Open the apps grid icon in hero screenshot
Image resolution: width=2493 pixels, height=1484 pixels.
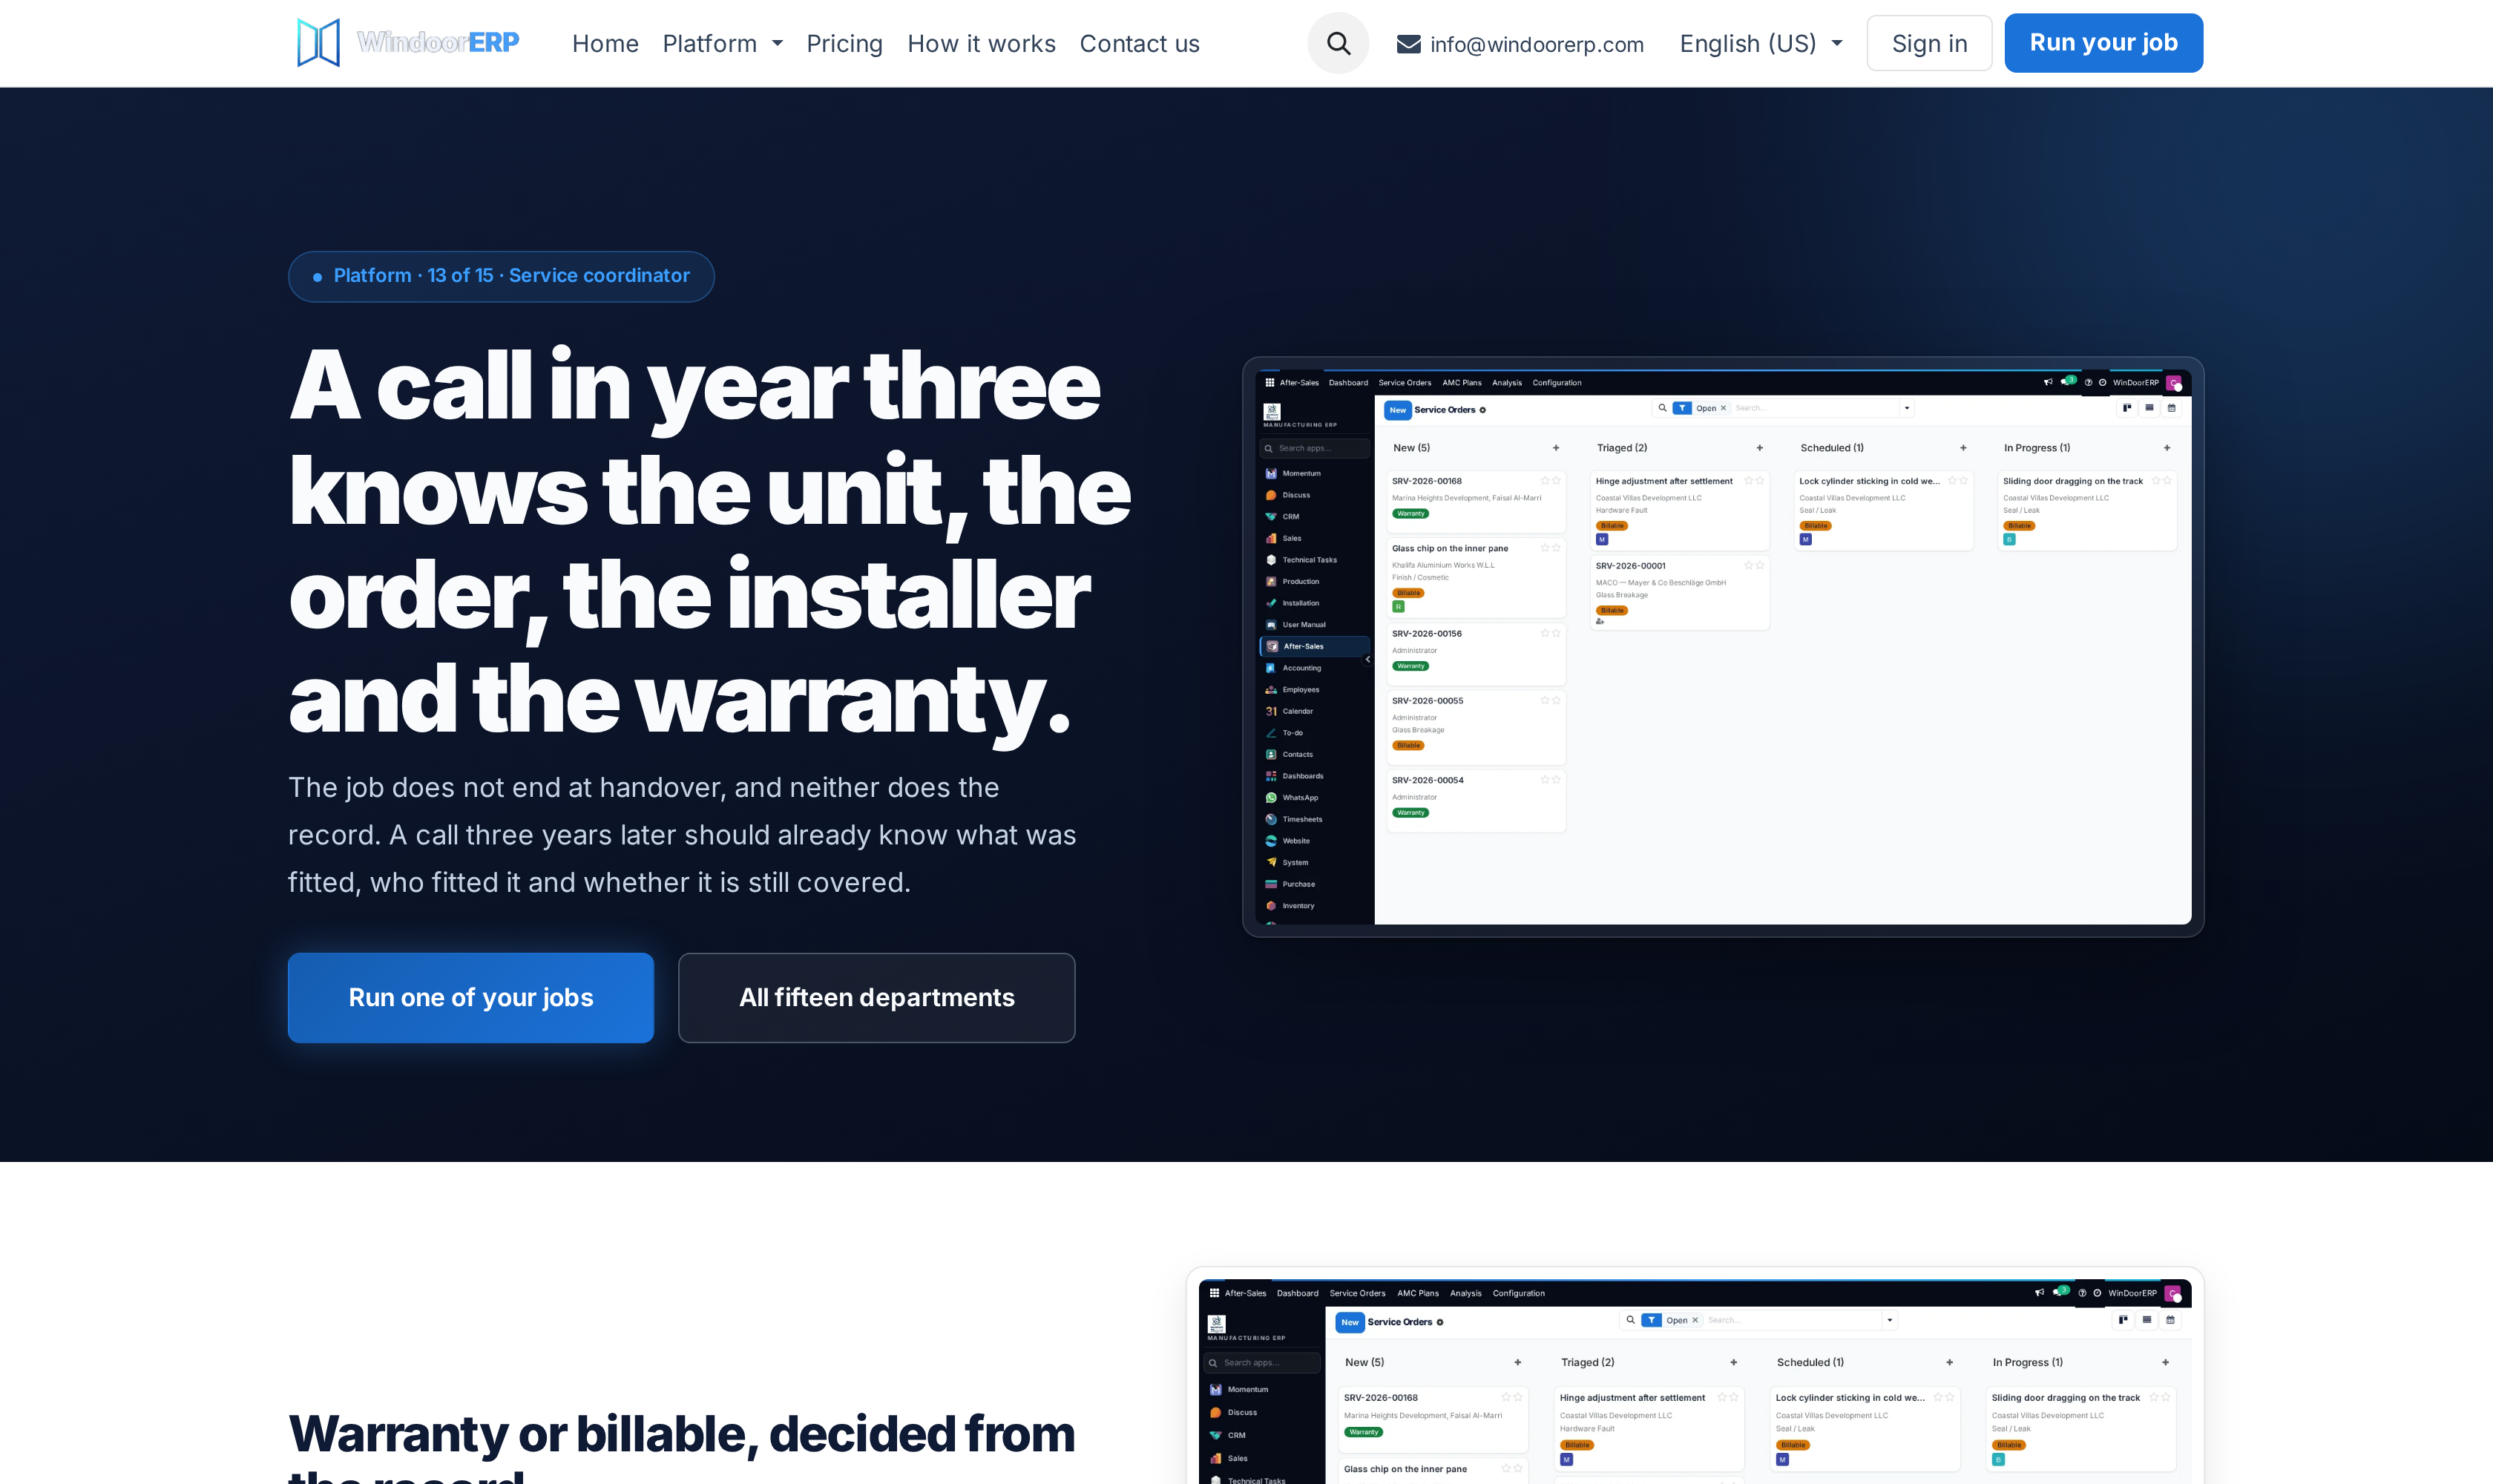(1269, 382)
